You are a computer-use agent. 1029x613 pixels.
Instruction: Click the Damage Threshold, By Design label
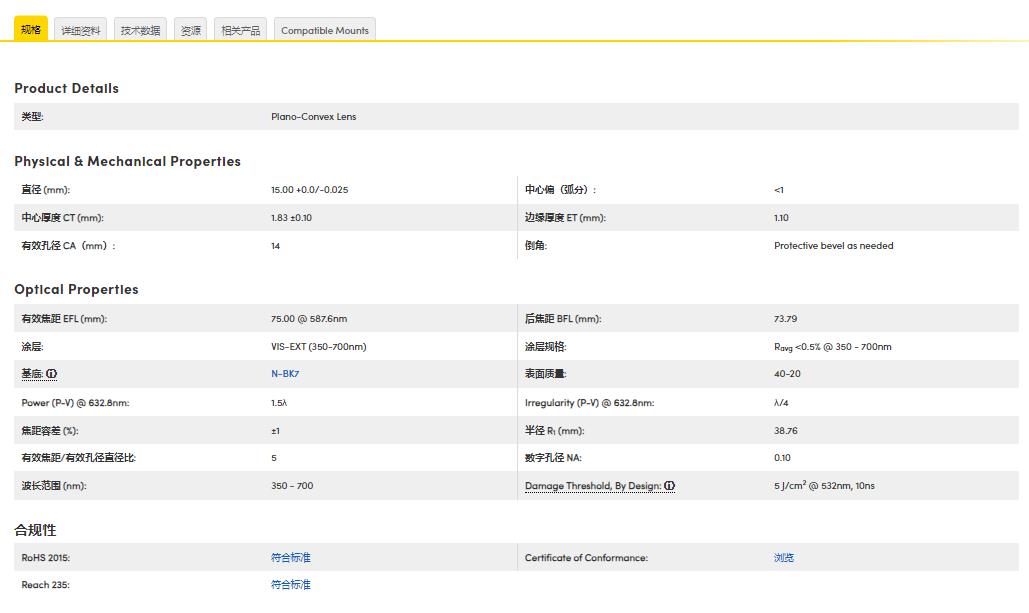point(593,486)
